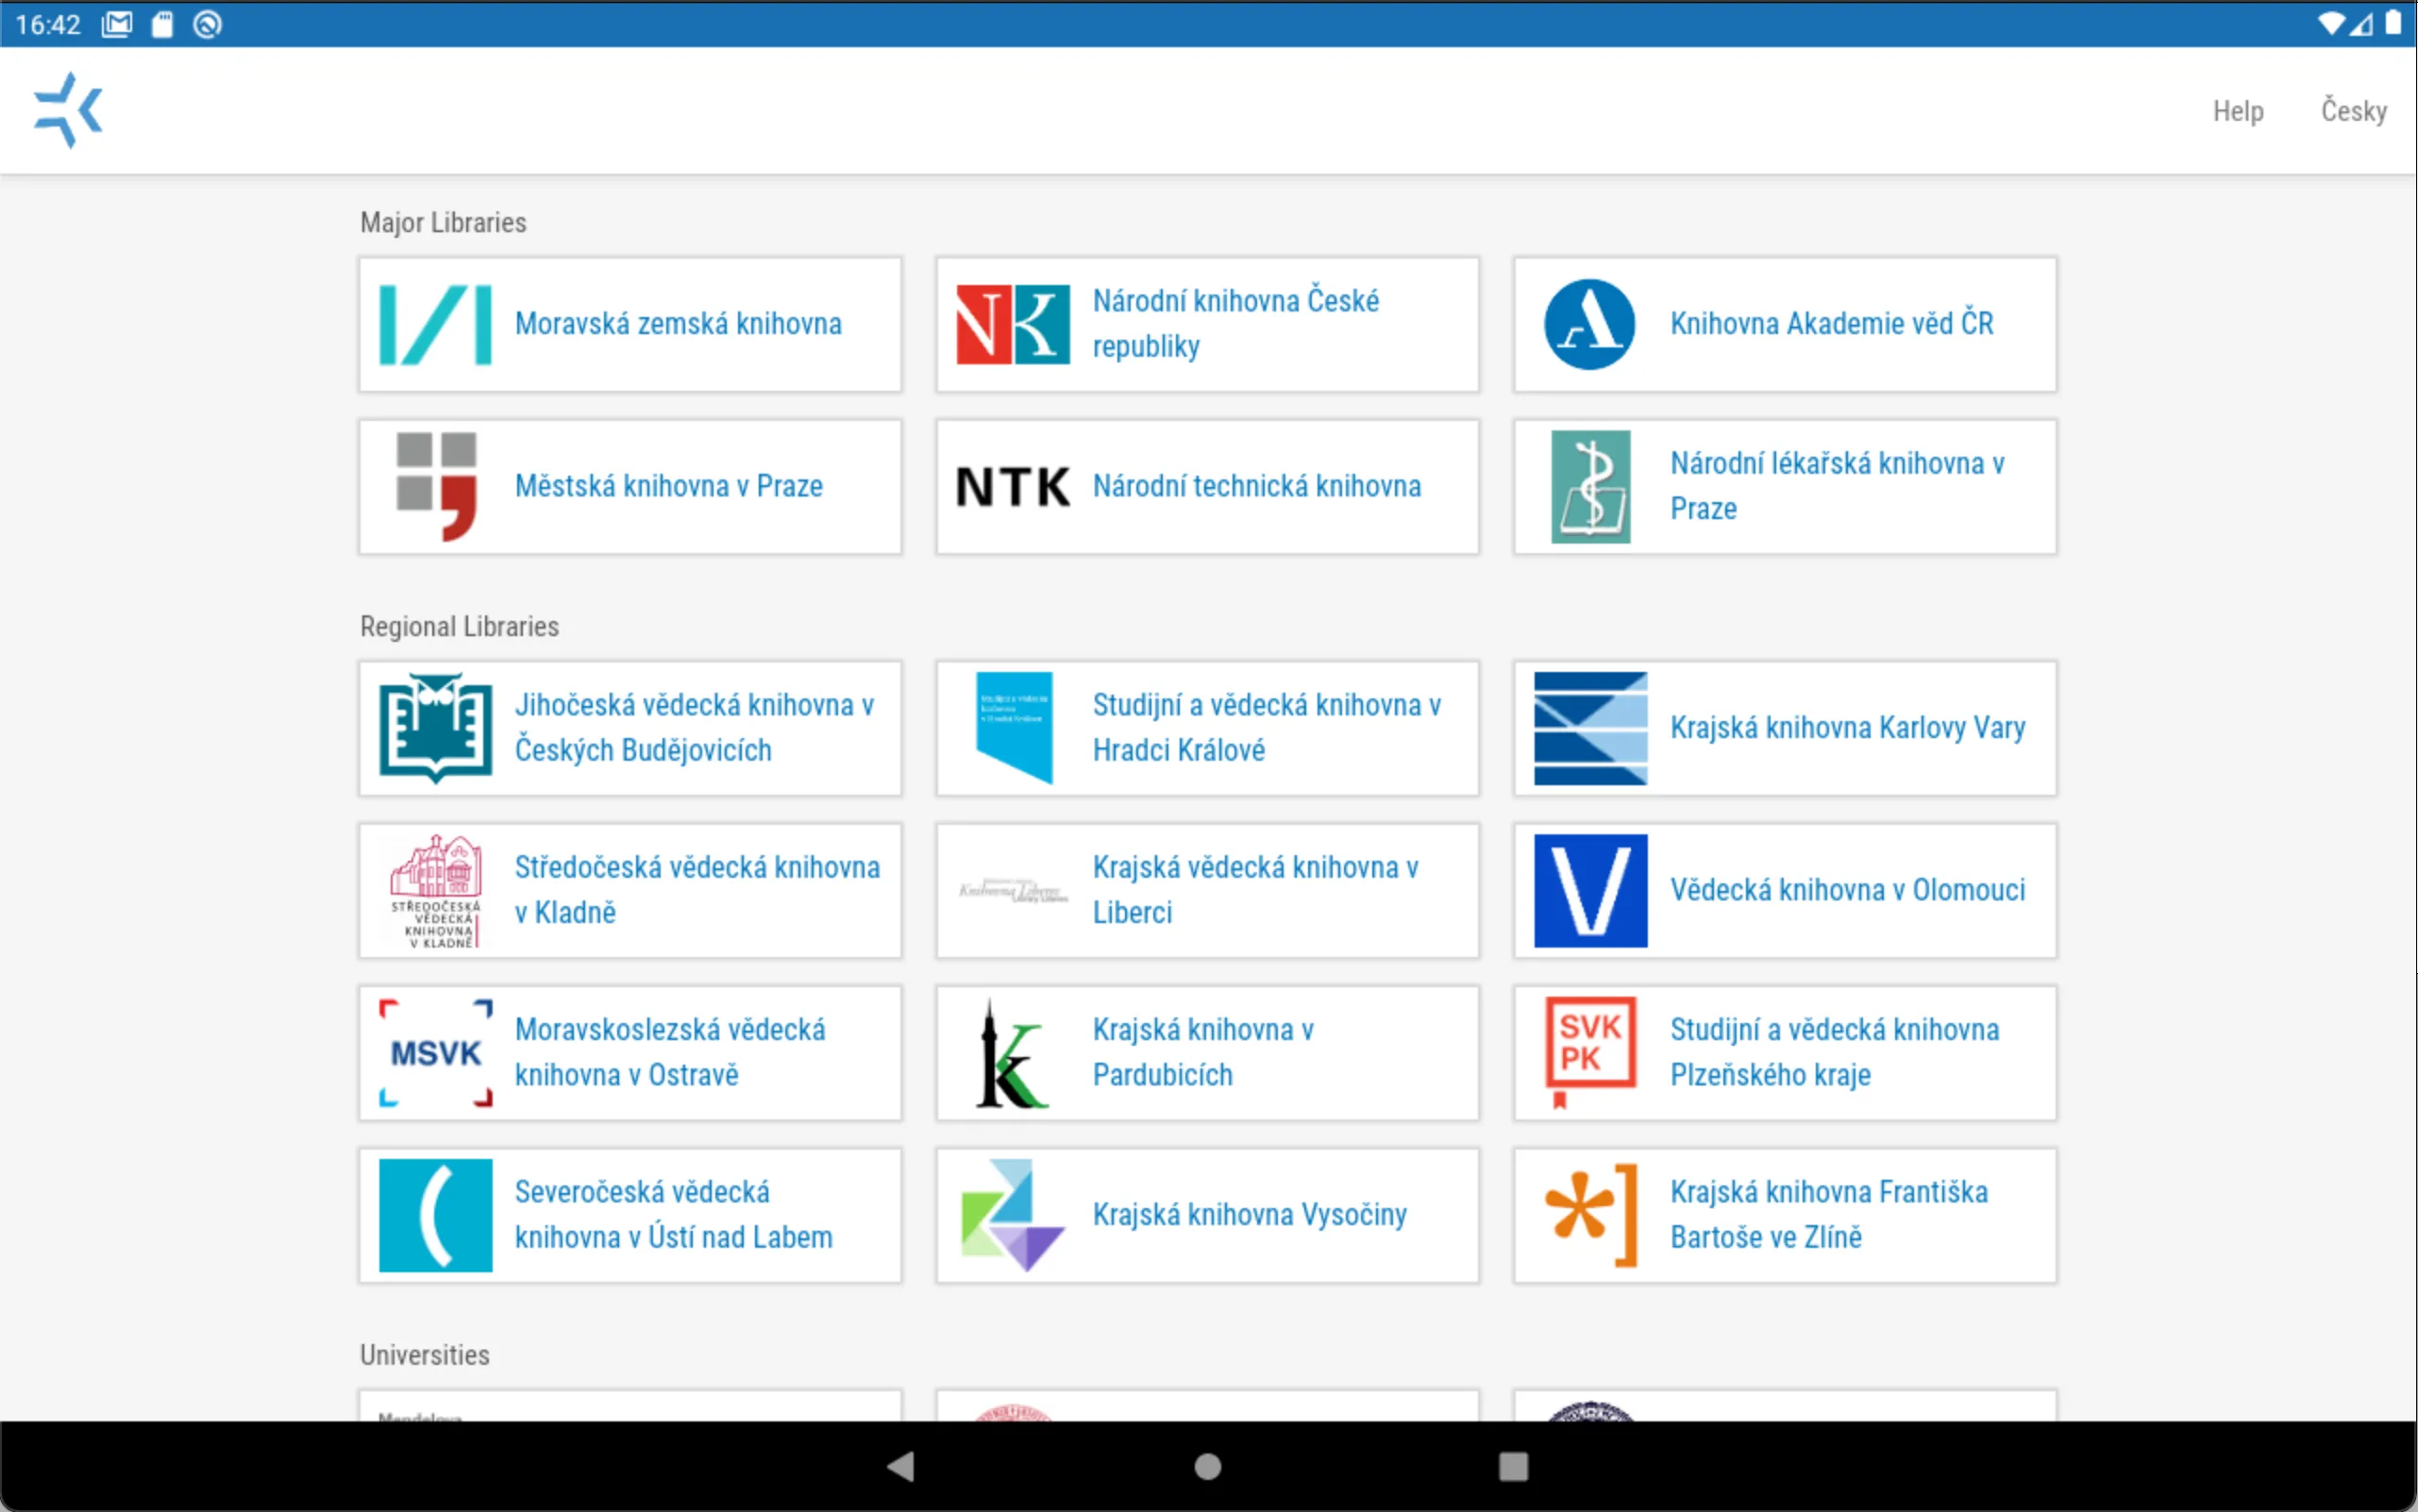
Task: Open Krajská knihovna Karlovy Vary
Action: 1848,728
